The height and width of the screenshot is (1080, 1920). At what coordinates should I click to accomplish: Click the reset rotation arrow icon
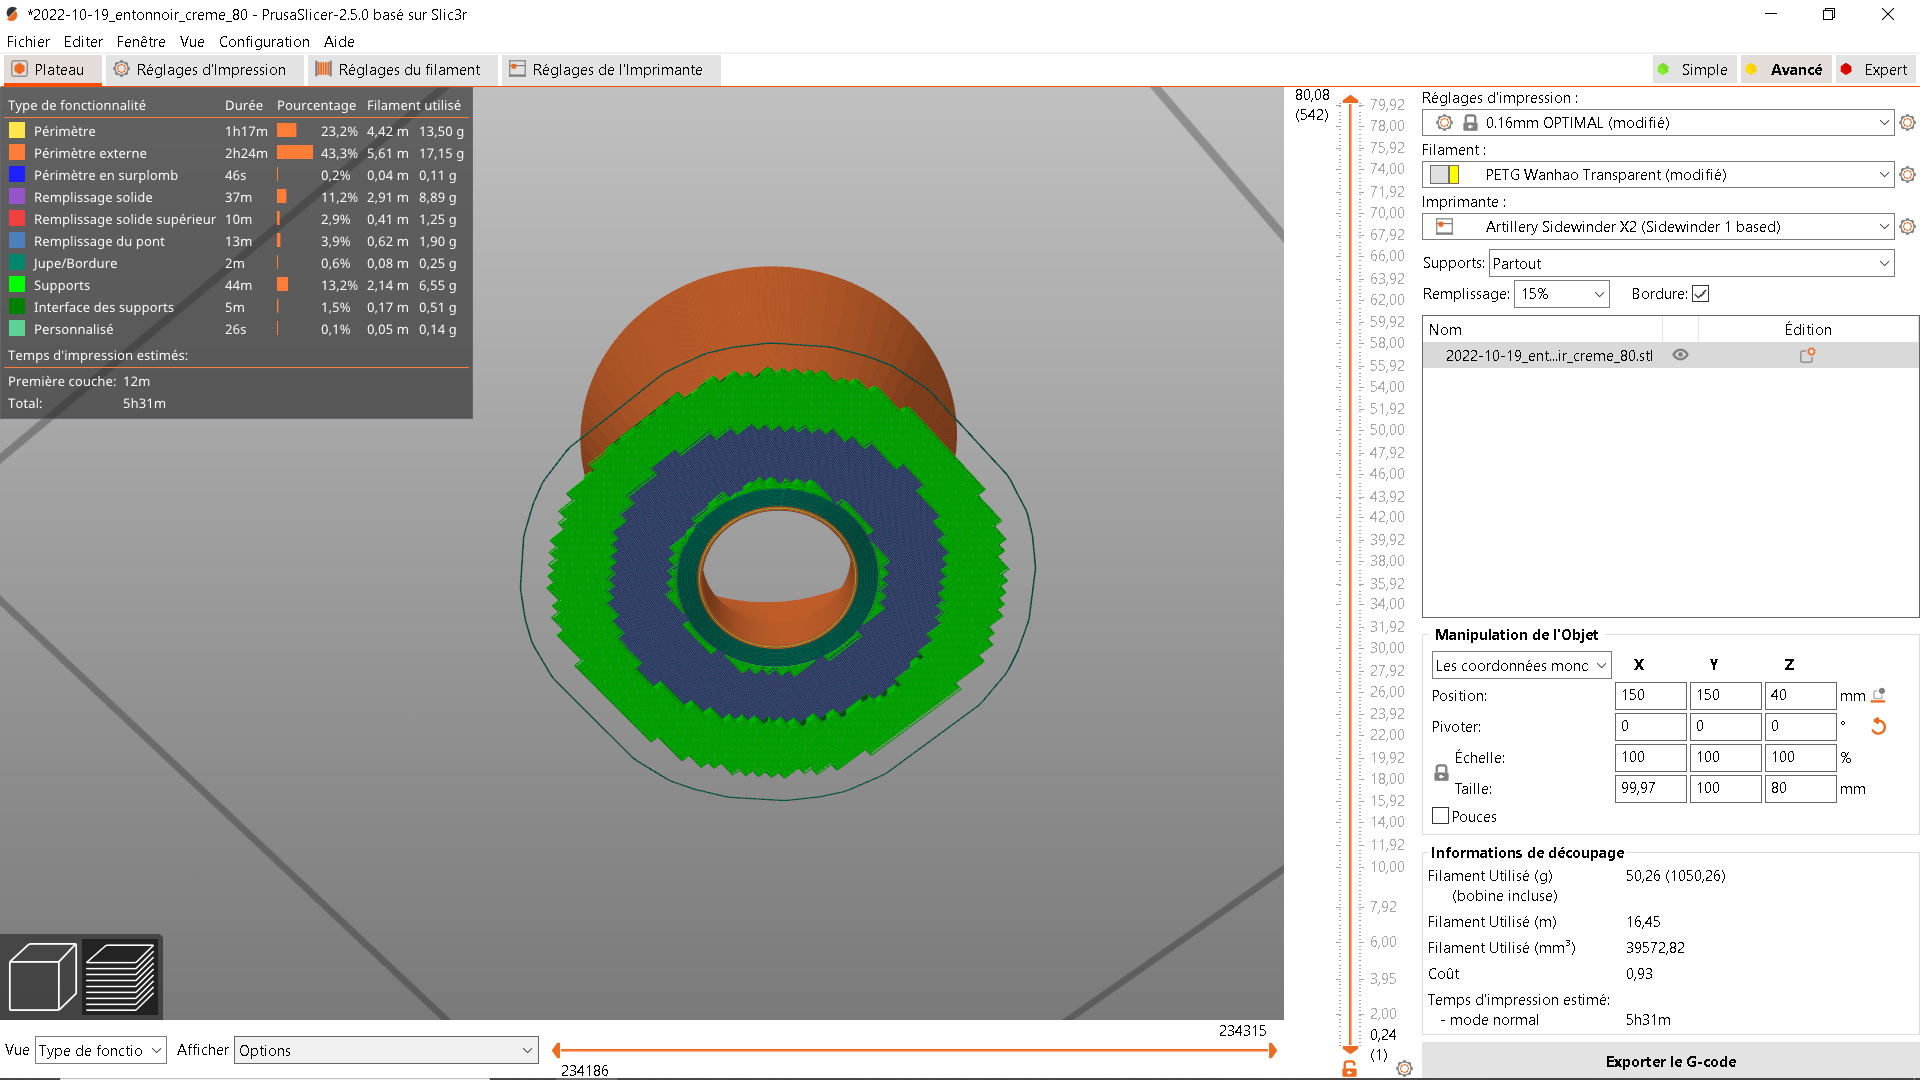[x=1878, y=726]
